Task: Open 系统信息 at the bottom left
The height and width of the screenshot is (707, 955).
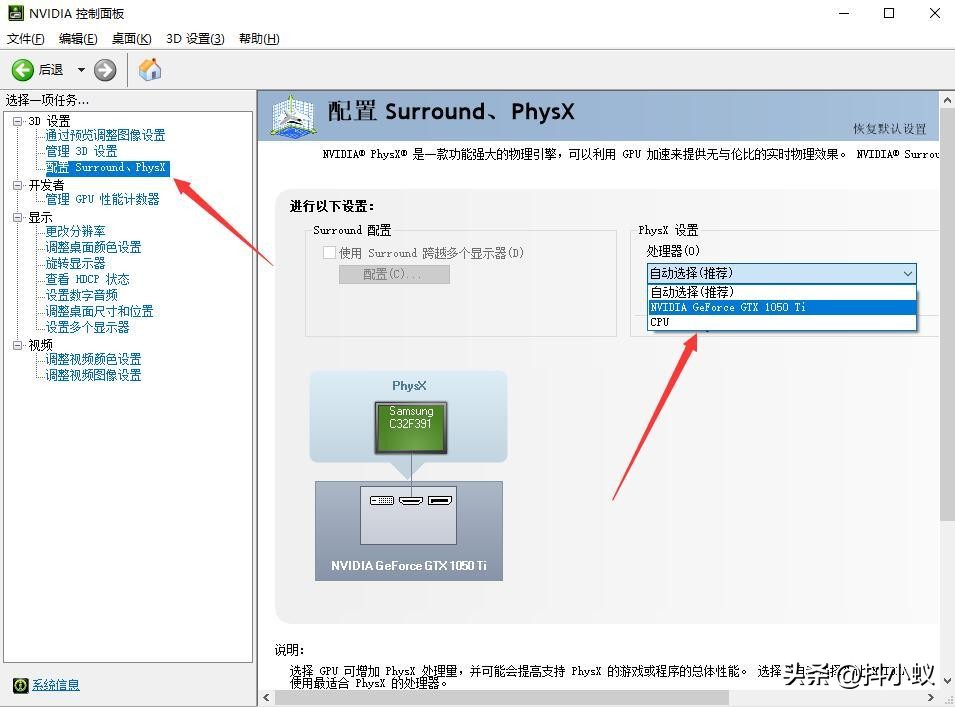Action: 54,684
